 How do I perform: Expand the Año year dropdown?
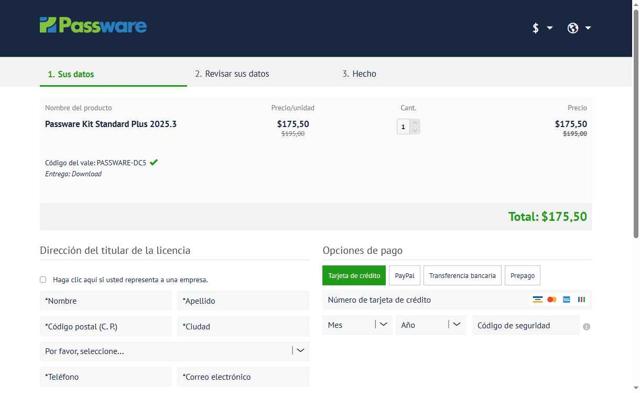coord(431,325)
